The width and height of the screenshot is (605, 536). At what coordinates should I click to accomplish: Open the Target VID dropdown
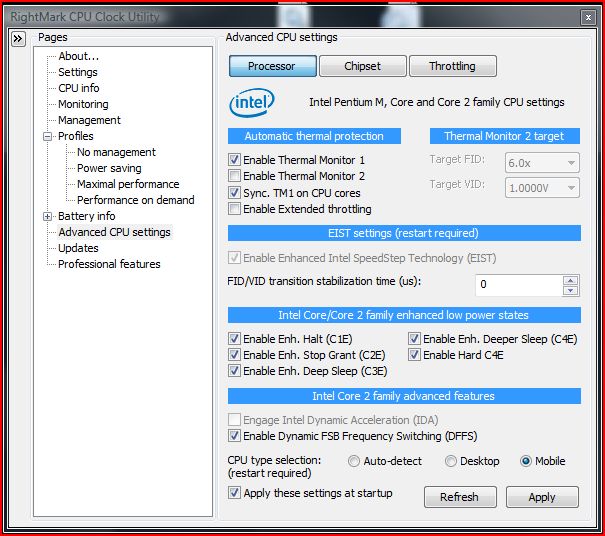(542, 188)
